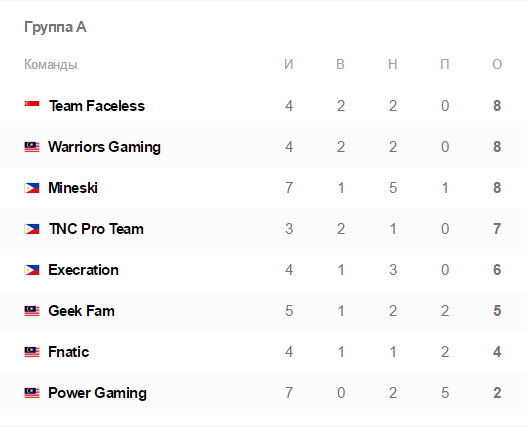Click the Philippines flag beside TNC Pro Team
Viewport: 527px width, 427px height.
tap(32, 229)
